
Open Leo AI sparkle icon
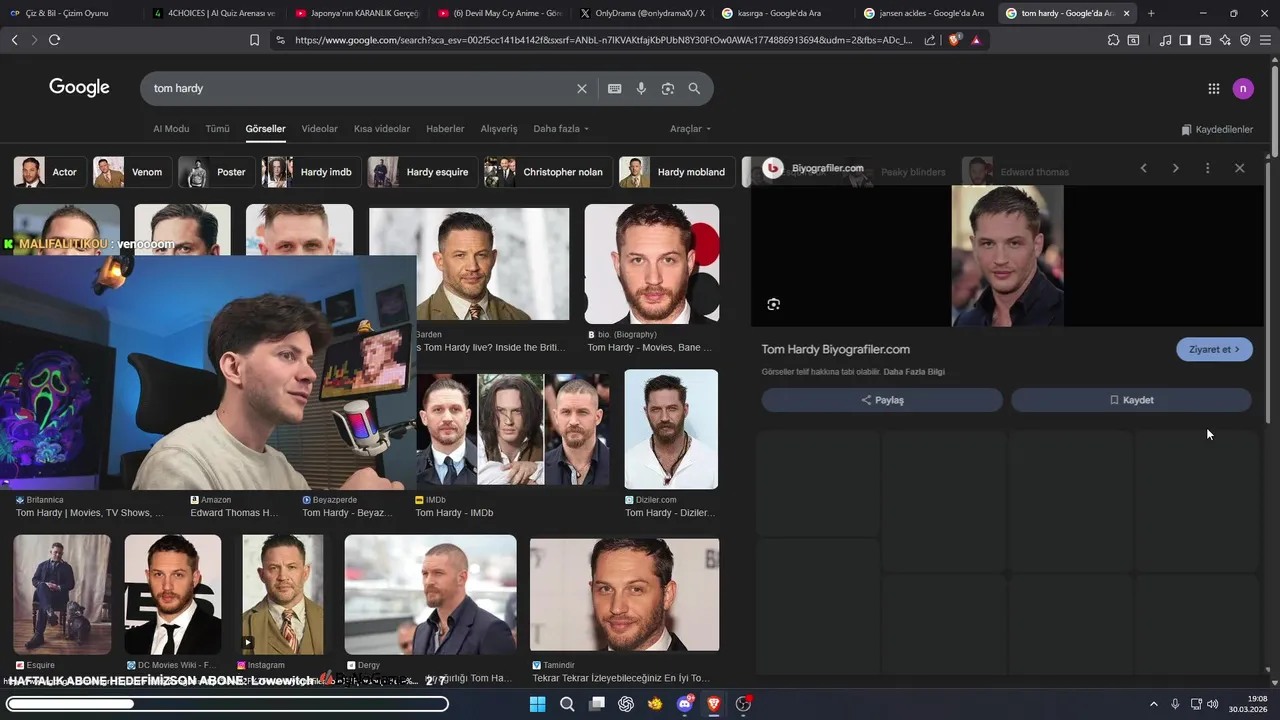(1225, 40)
